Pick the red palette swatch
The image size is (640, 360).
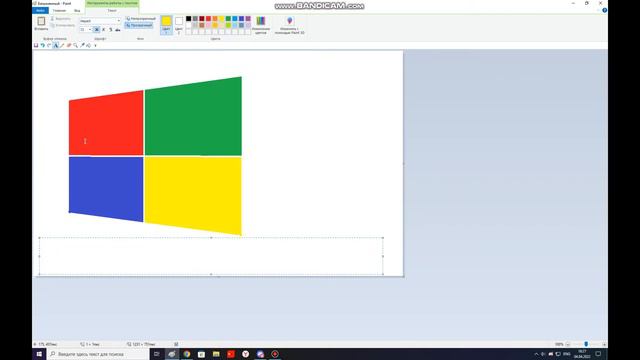(208, 19)
